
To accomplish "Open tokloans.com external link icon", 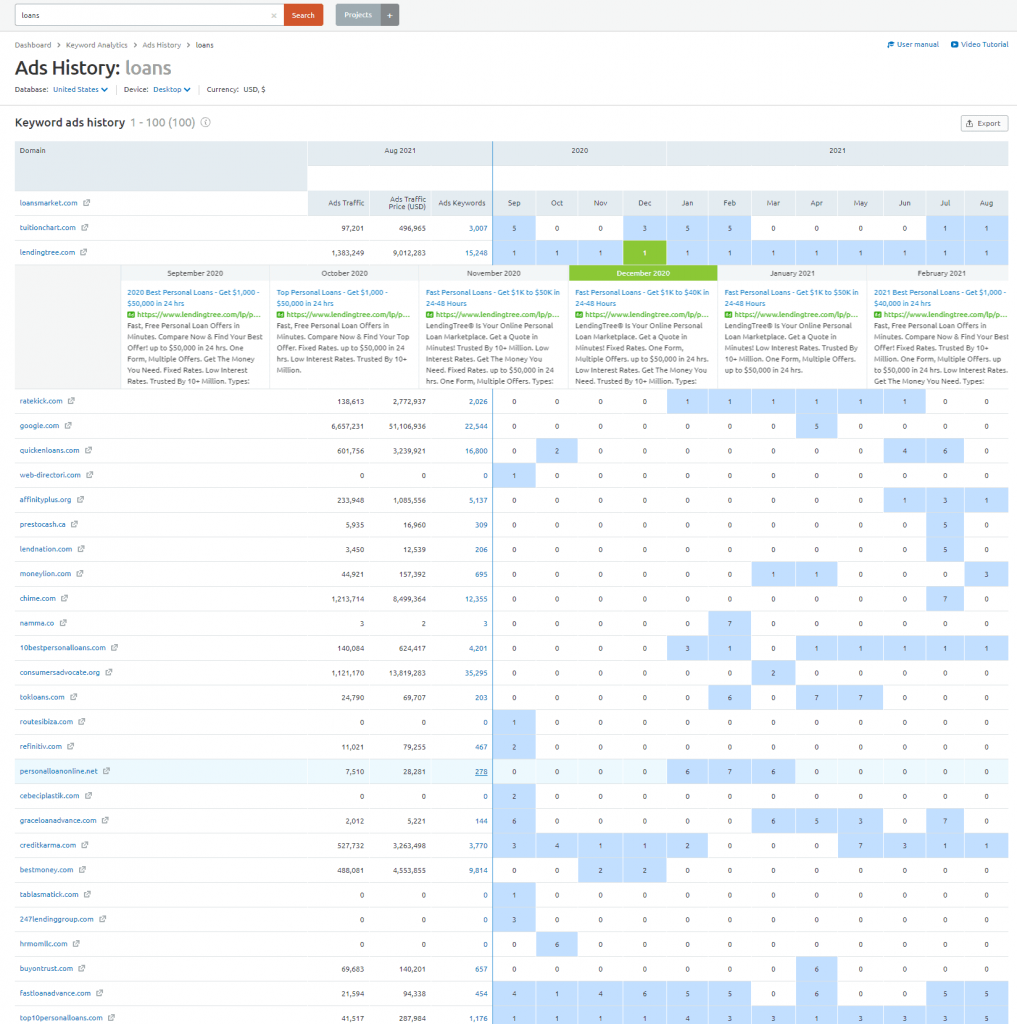I will click(x=74, y=697).
